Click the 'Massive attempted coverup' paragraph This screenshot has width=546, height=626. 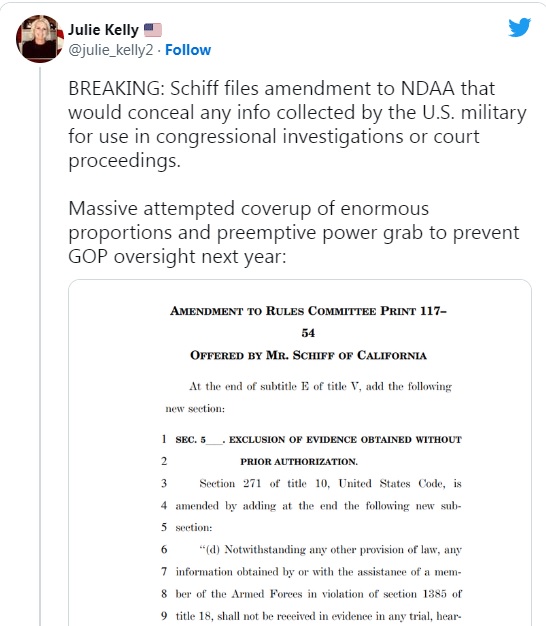[294, 232]
